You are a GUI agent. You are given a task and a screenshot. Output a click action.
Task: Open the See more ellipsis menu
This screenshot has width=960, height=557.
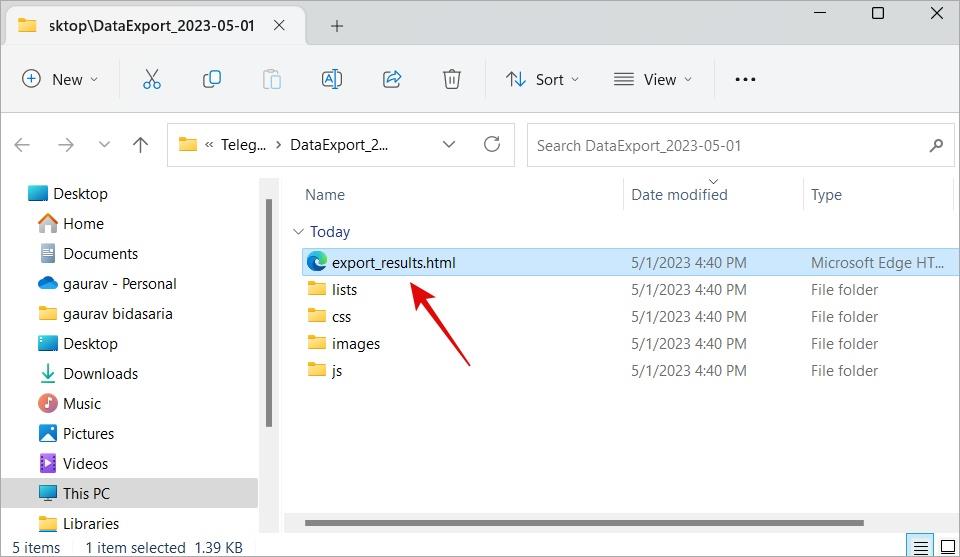pyautogui.click(x=745, y=80)
